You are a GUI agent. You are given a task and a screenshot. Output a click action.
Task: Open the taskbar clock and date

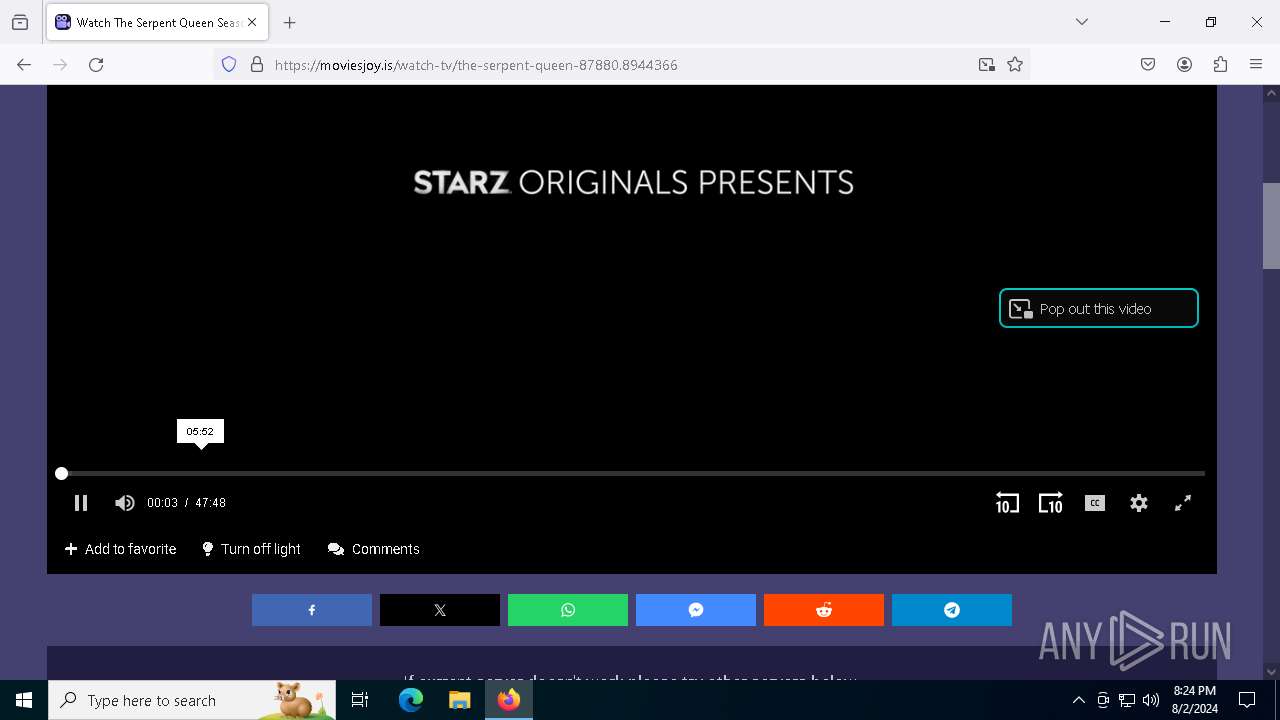point(1194,700)
